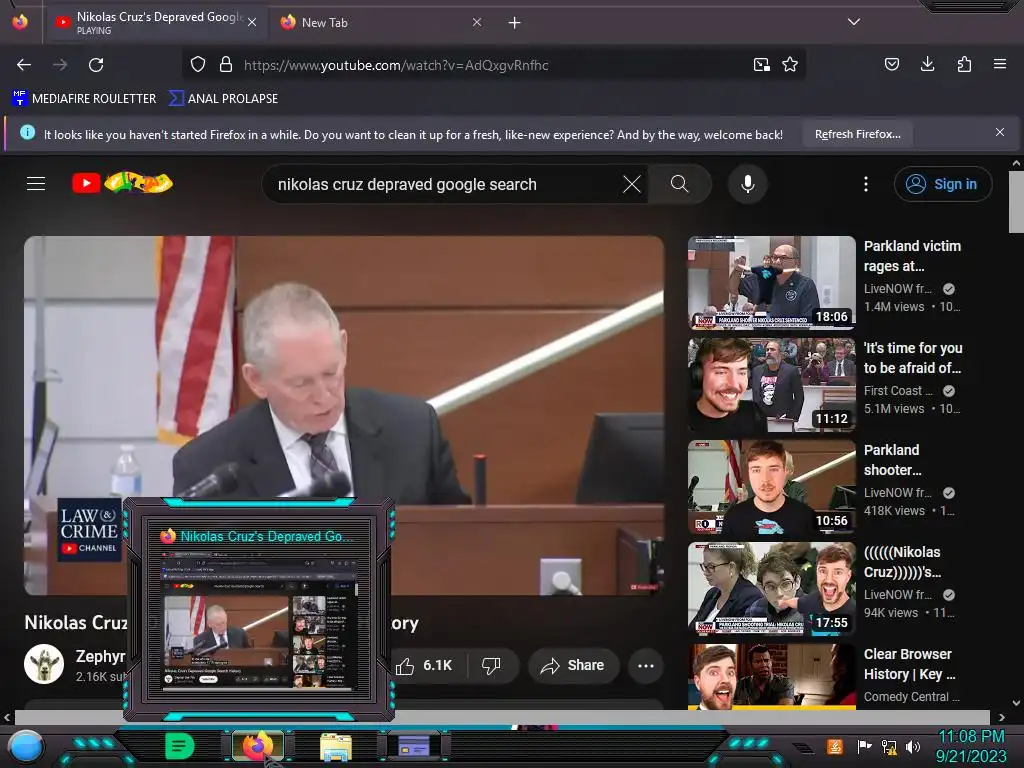This screenshot has width=1024, height=768.
Task: Open the MEDIAFIRE ROULETTER bookmark
Action: pos(84,99)
